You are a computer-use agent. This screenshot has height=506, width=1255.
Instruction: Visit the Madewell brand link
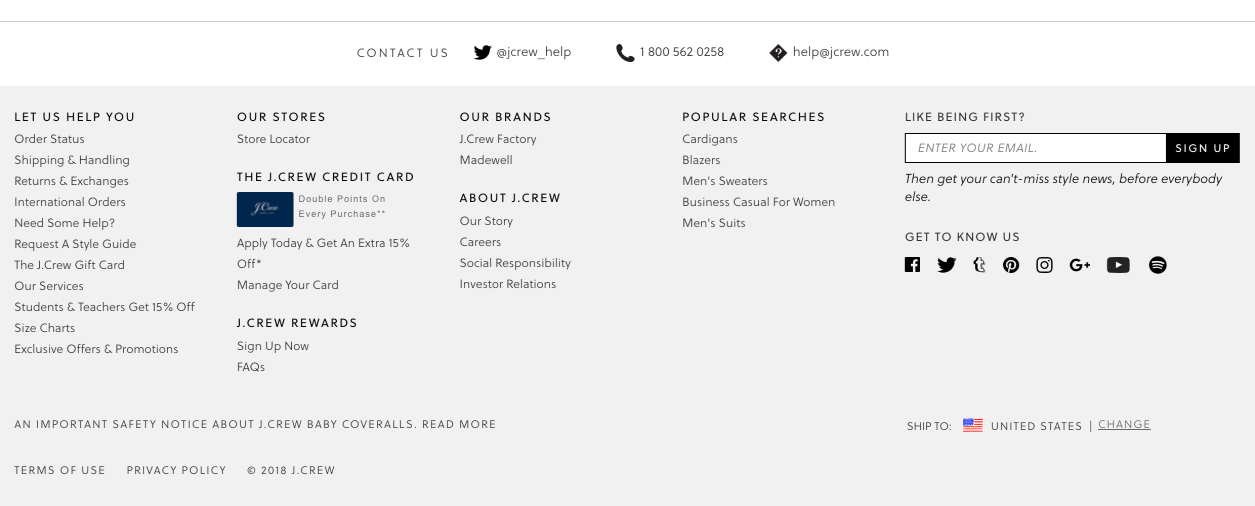[x=486, y=160]
